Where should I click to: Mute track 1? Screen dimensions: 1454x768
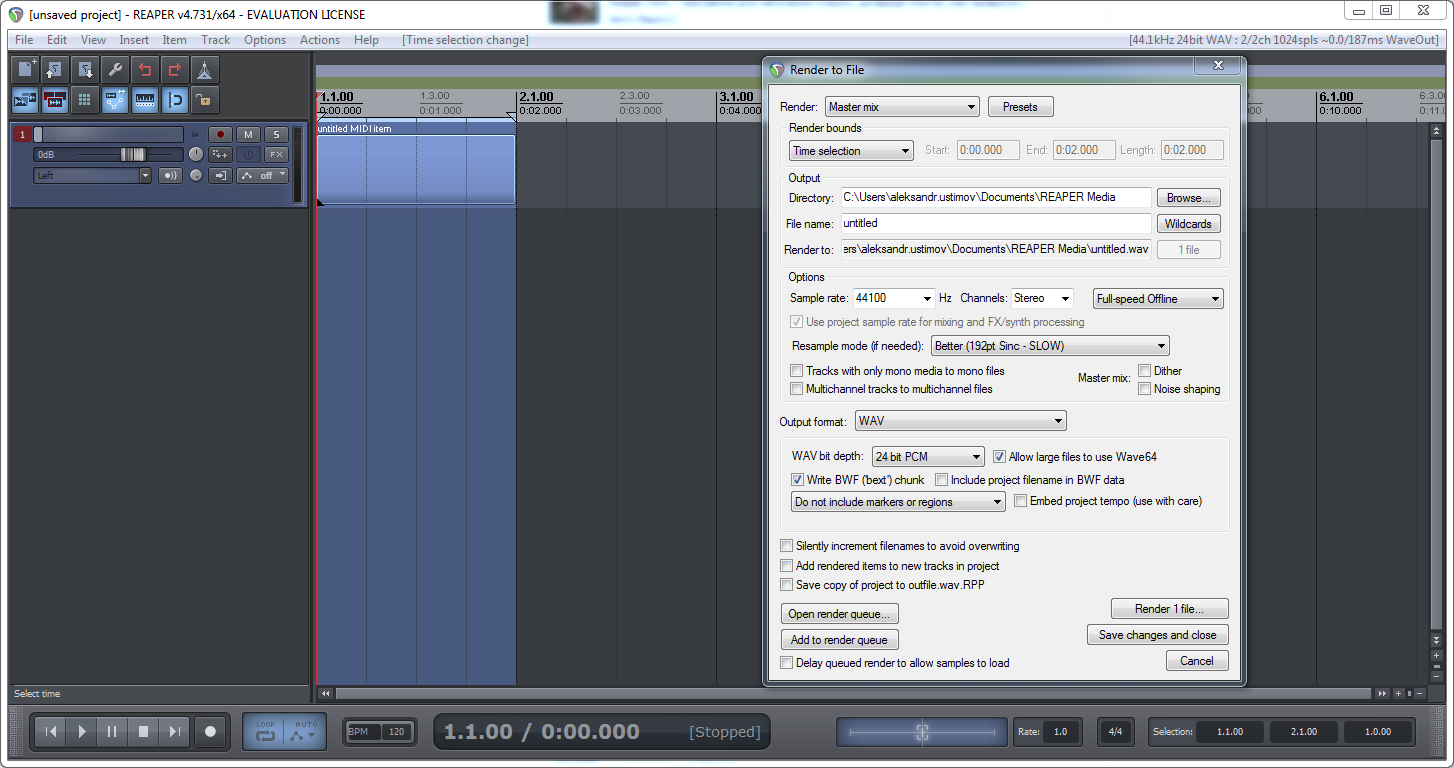248,135
